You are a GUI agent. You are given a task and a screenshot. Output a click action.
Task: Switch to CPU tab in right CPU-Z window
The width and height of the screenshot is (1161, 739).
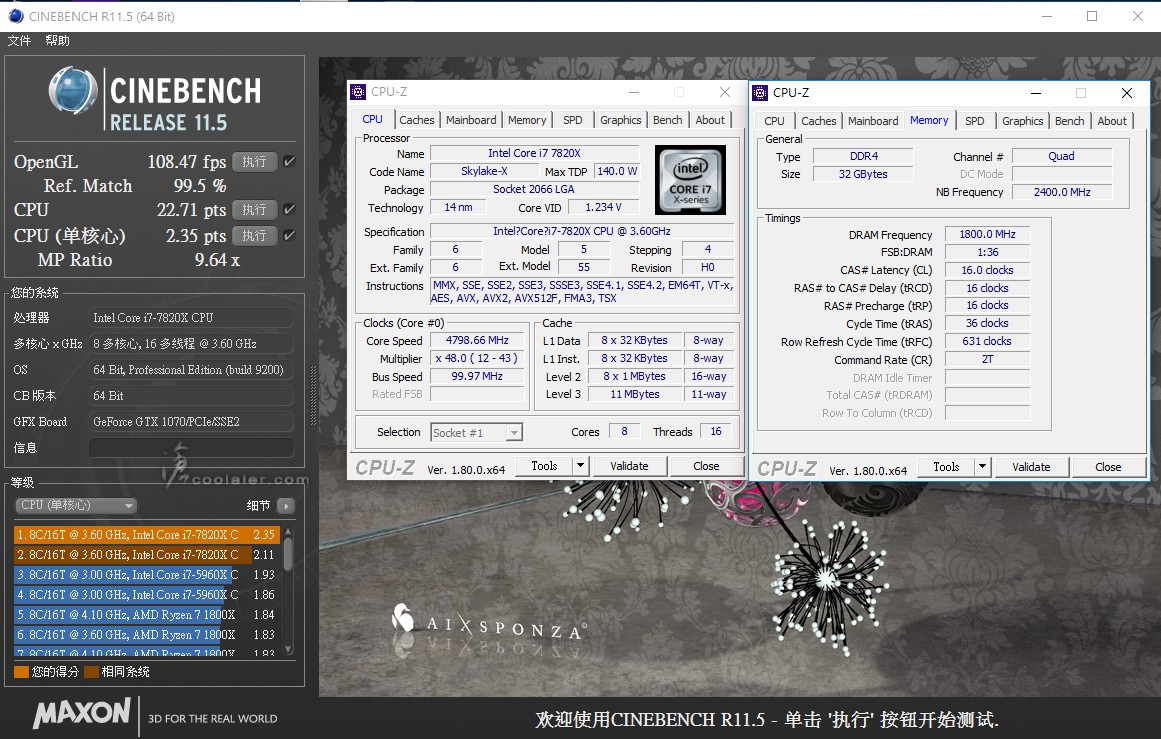click(x=774, y=121)
